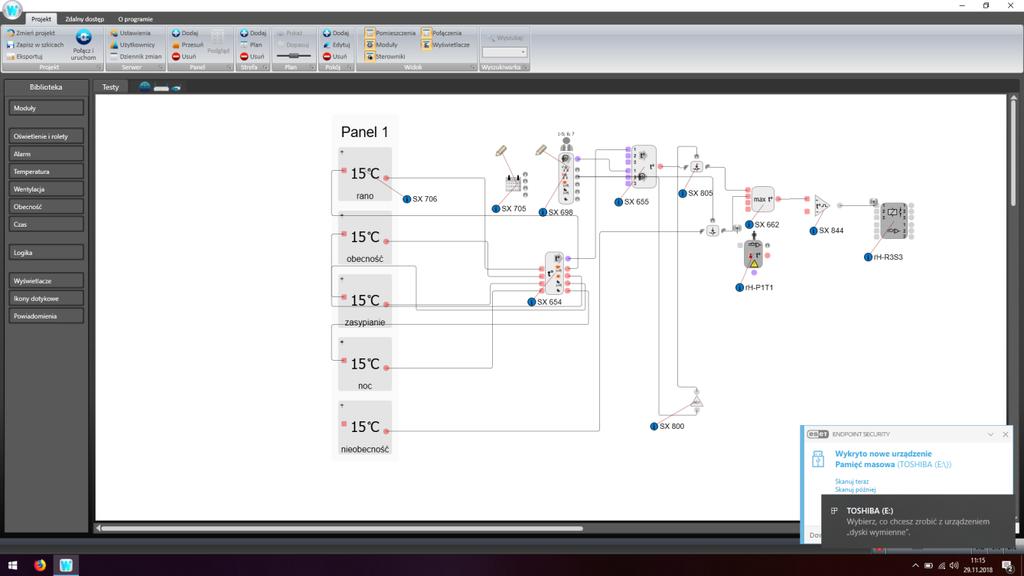Open Ustawienia in the Serwer group

tap(130, 33)
